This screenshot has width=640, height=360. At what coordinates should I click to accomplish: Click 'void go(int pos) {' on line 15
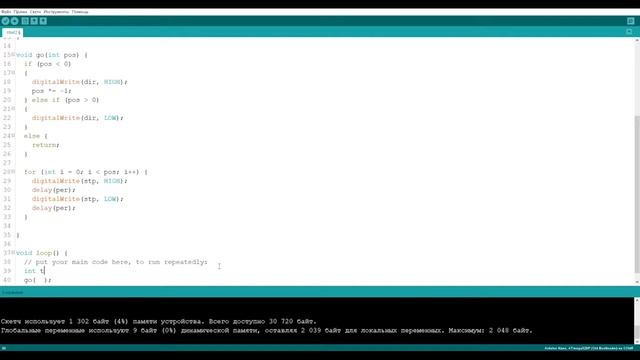click(51, 55)
